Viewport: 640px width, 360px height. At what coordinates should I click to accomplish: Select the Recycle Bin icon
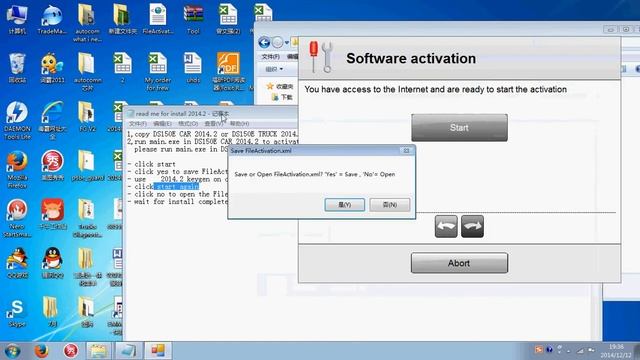point(17,68)
